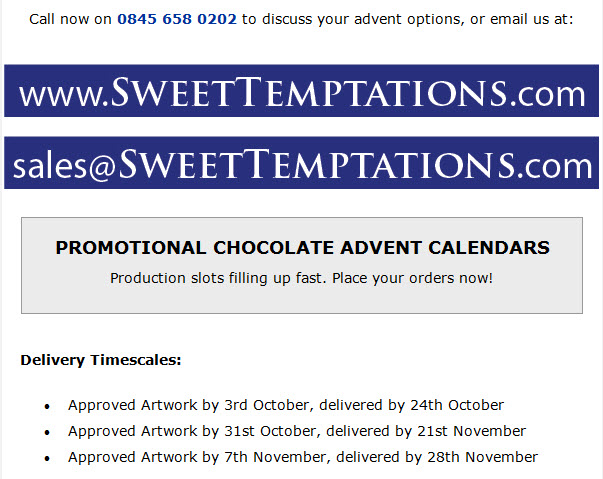Click the Promotional Chocolate Advent Calendars heading

click(x=303, y=248)
